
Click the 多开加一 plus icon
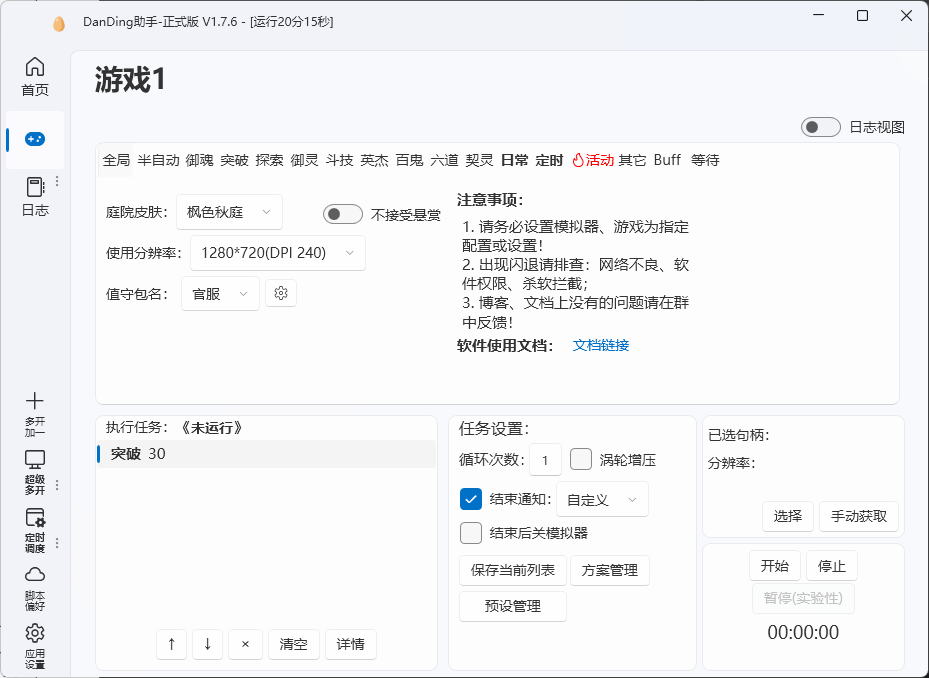35,401
